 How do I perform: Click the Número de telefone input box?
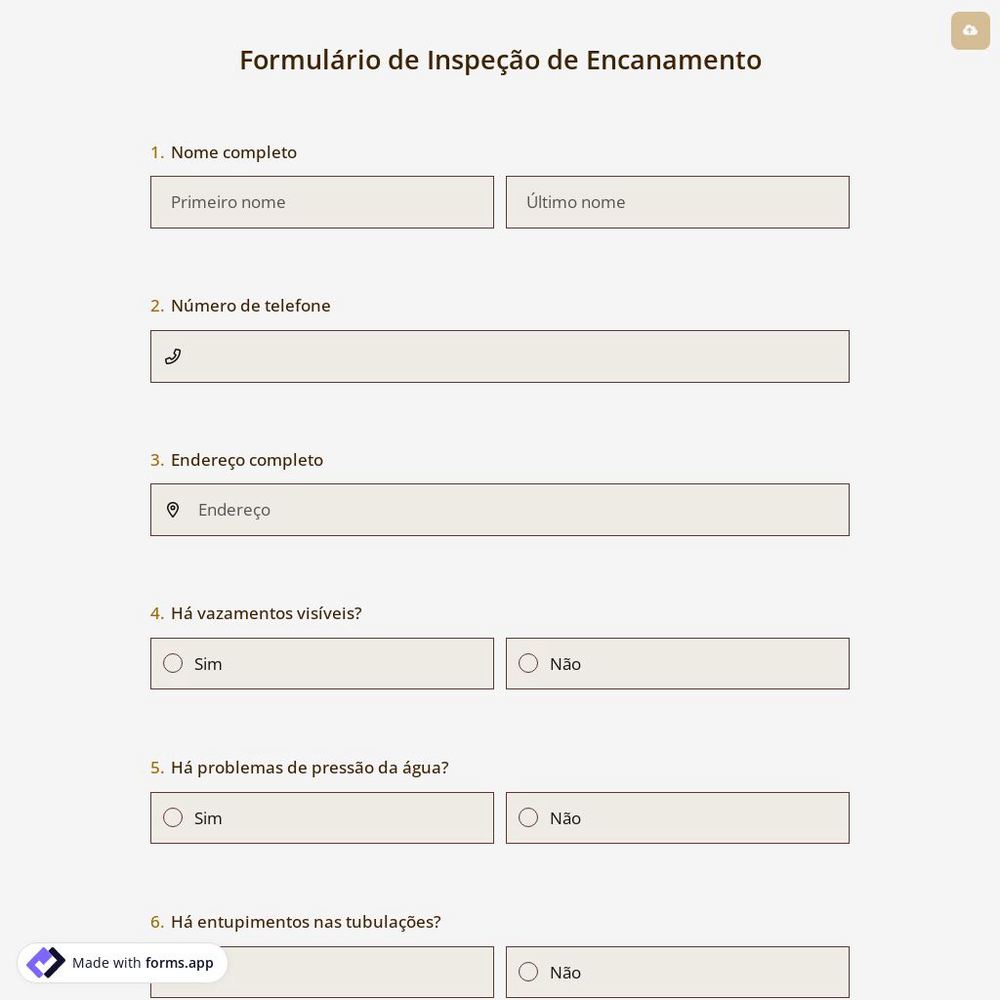tap(500, 356)
